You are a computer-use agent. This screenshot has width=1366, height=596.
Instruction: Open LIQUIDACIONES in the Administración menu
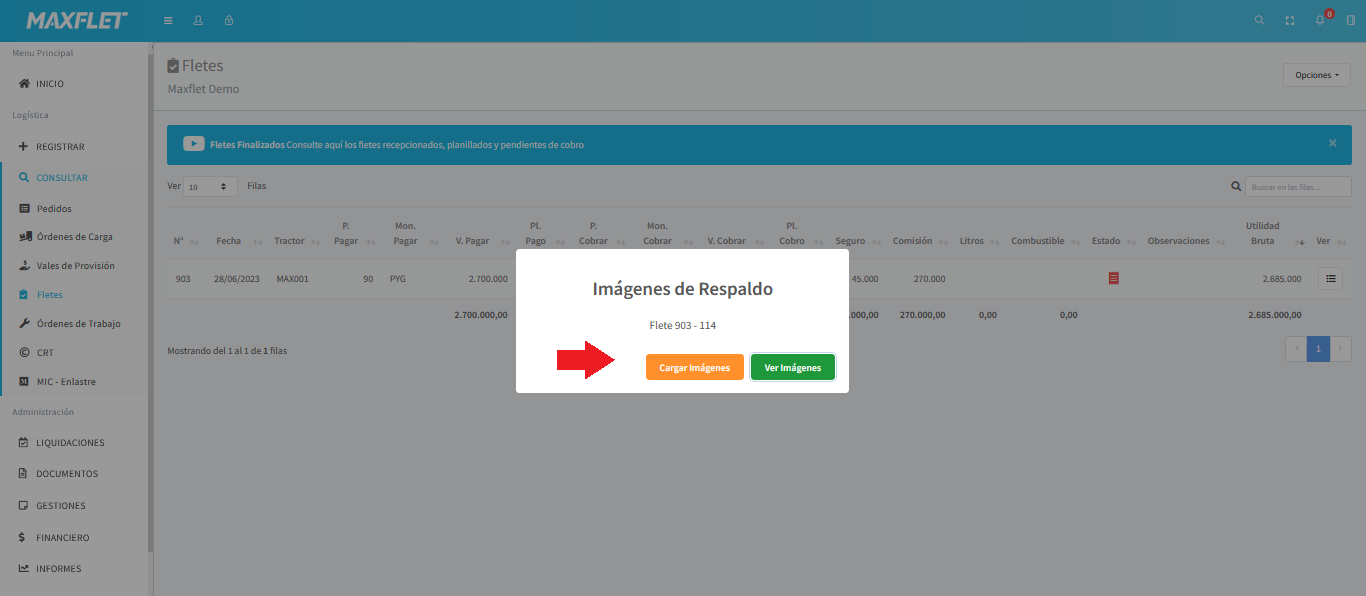(x=70, y=443)
